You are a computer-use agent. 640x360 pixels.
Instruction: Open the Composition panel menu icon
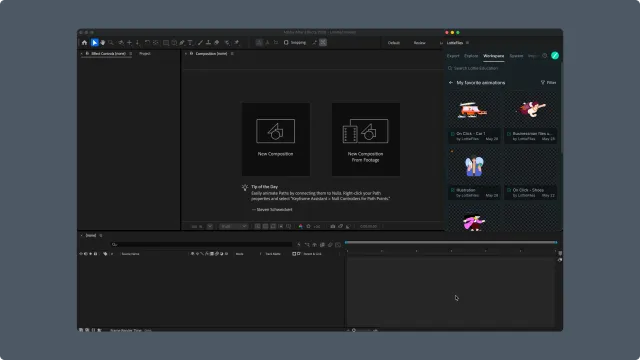(x=232, y=53)
